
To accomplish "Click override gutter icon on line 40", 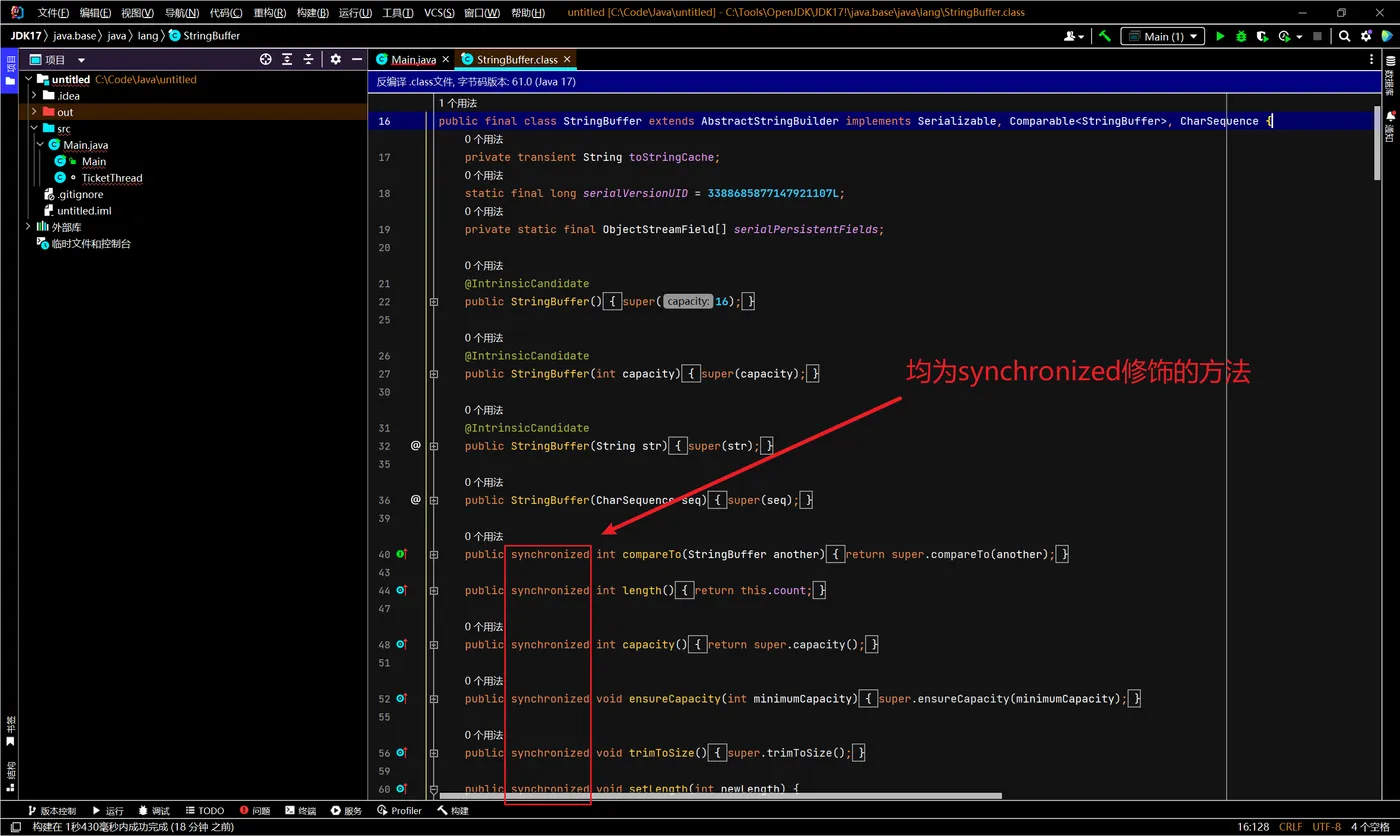I will (402, 554).
